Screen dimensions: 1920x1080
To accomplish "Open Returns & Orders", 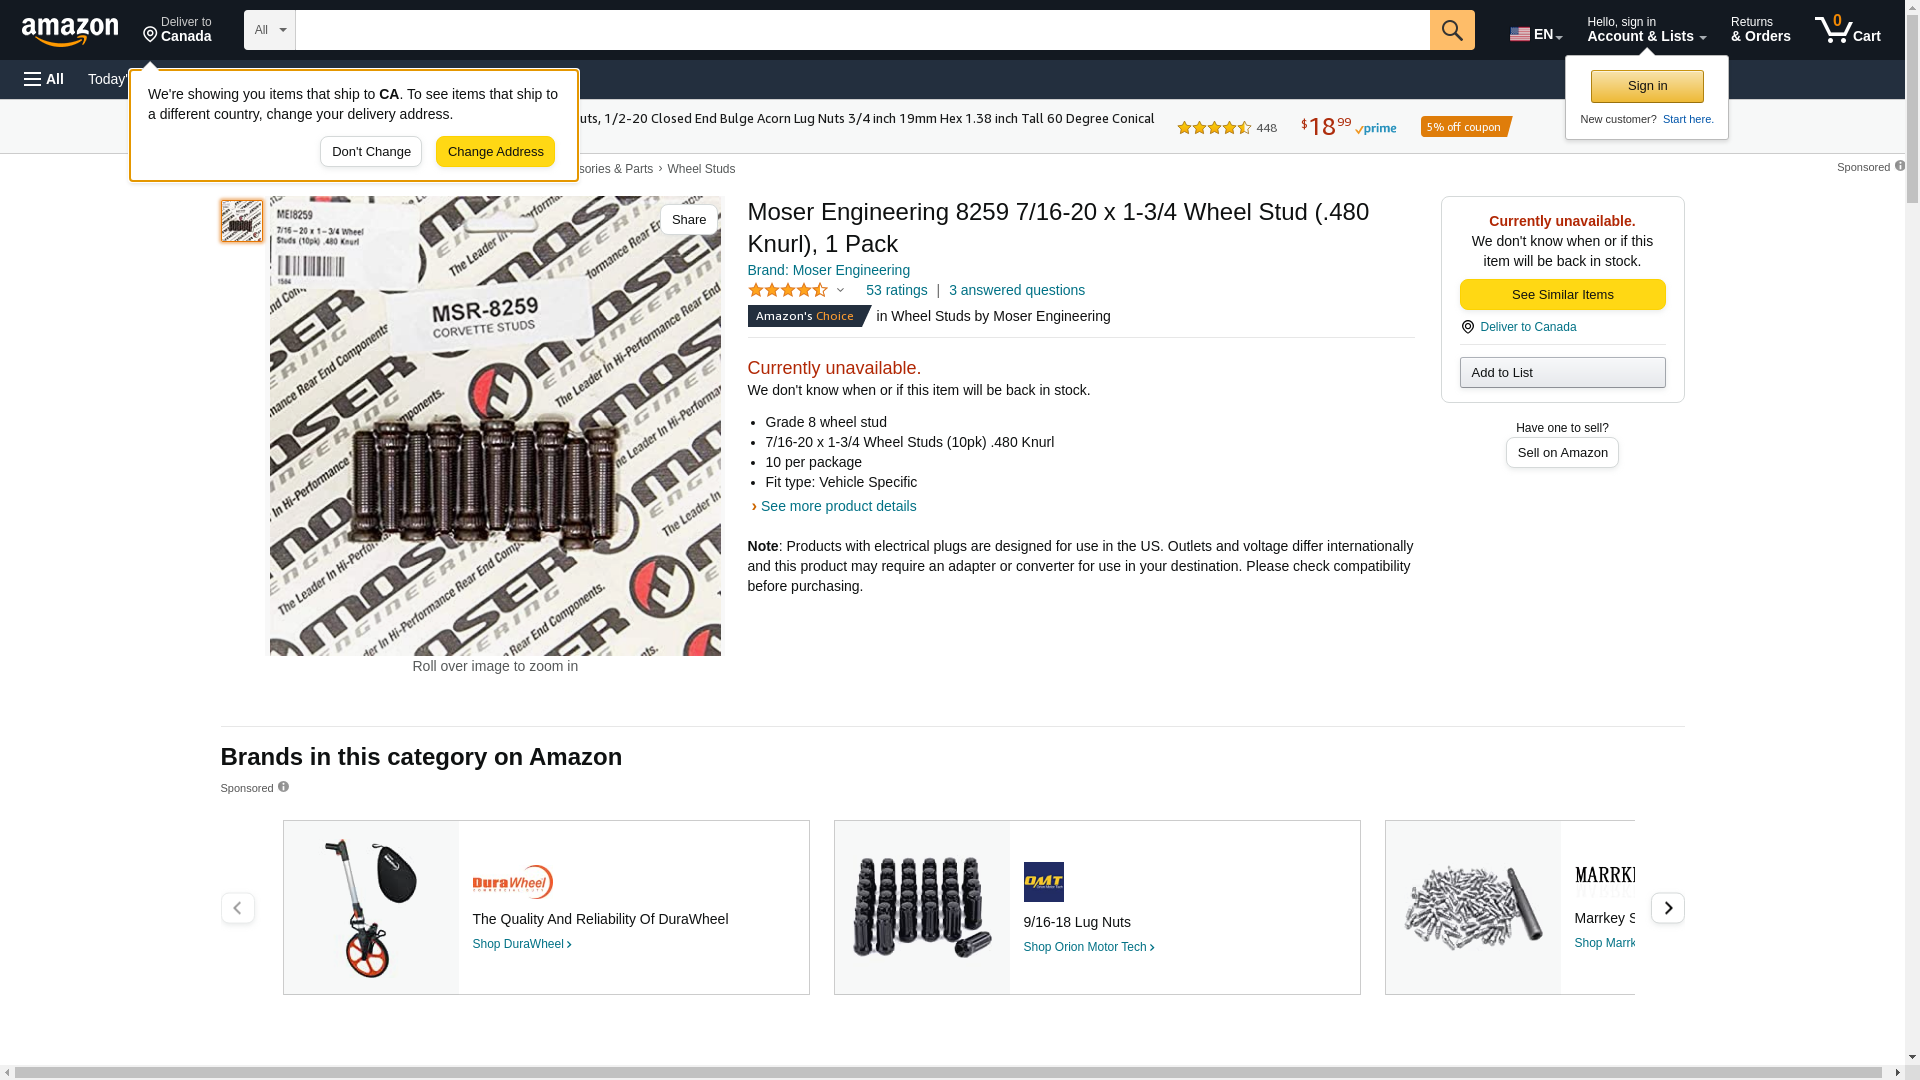I will [1760, 30].
